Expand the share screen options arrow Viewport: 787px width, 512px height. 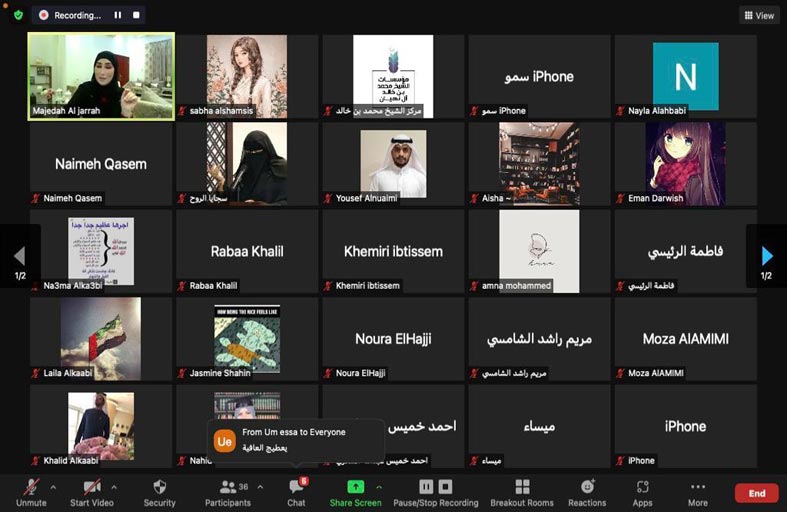pos(378,487)
